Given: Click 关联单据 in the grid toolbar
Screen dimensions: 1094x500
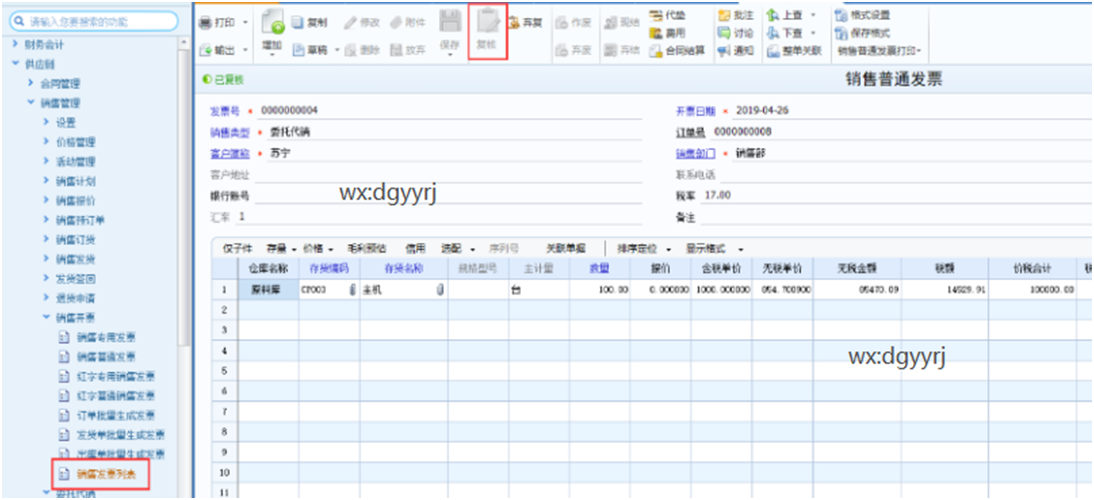Looking at the screenshot, I should pyautogui.click(x=566, y=249).
